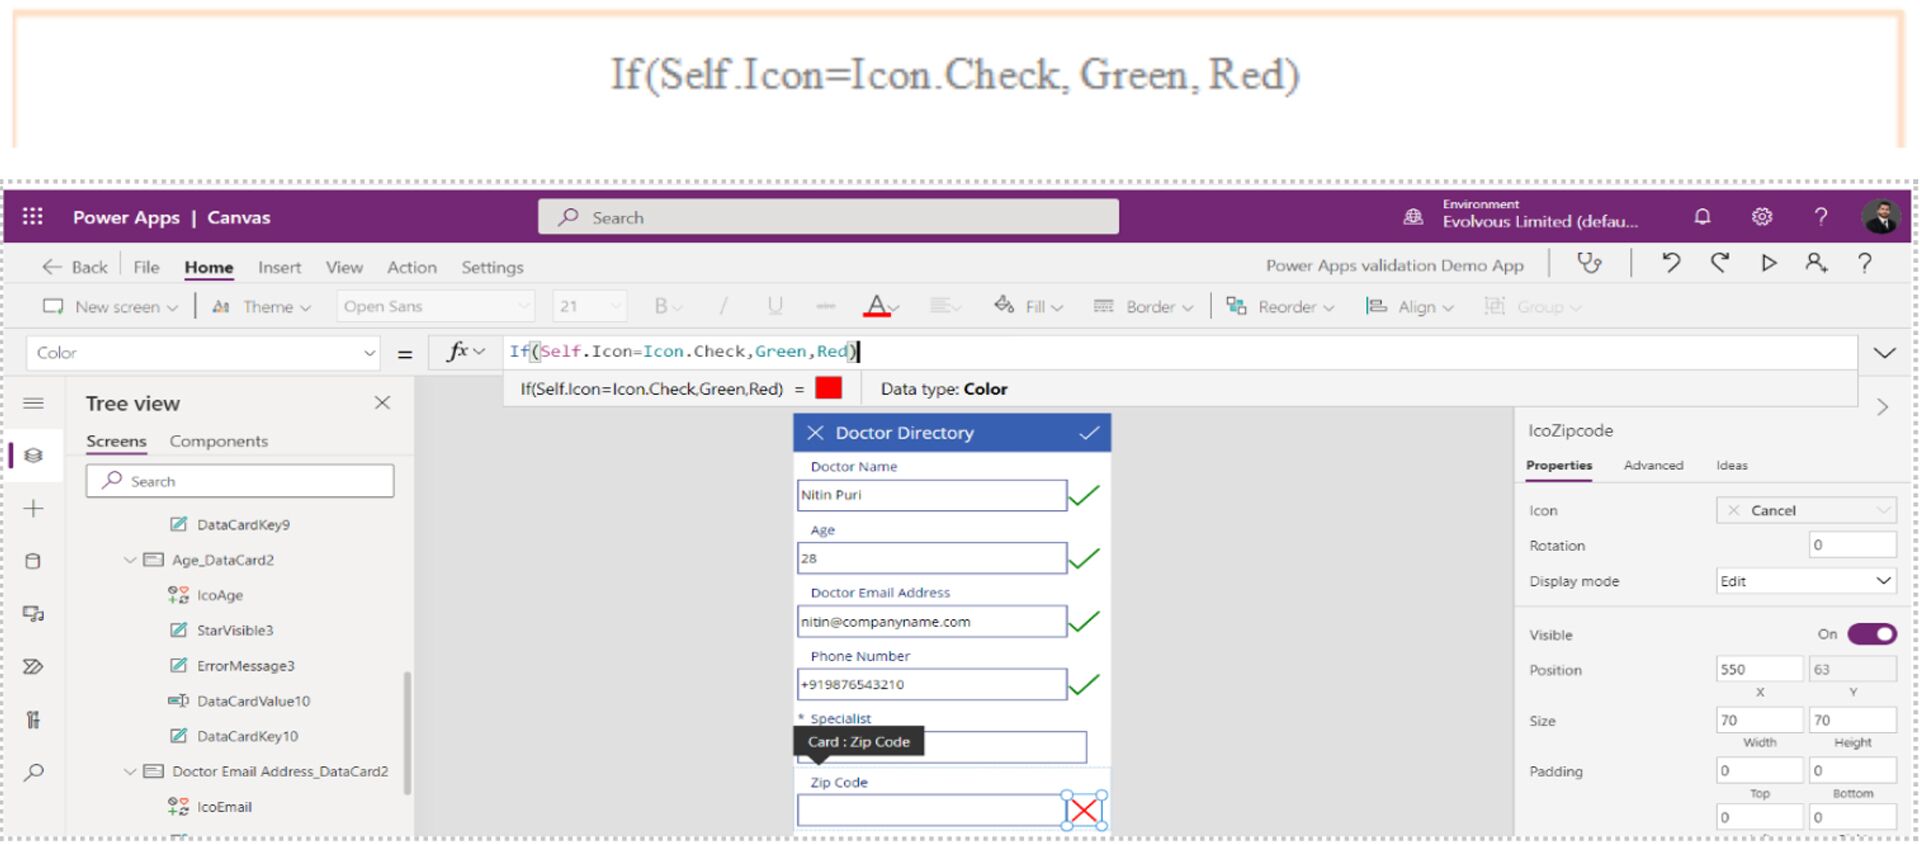The height and width of the screenshot is (844, 1920).
Task: Click the Back button
Action: click(x=75, y=267)
